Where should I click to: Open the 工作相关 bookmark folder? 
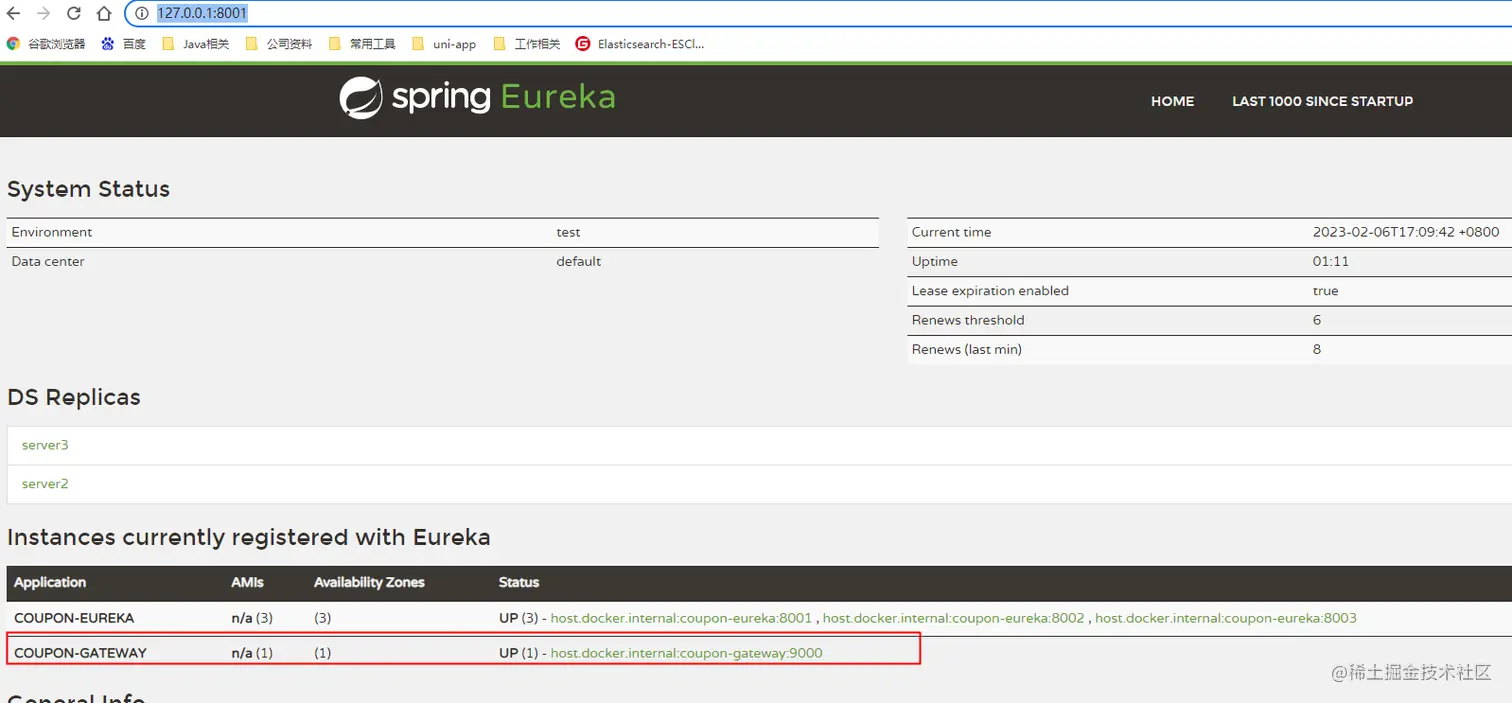[x=527, y=44]
